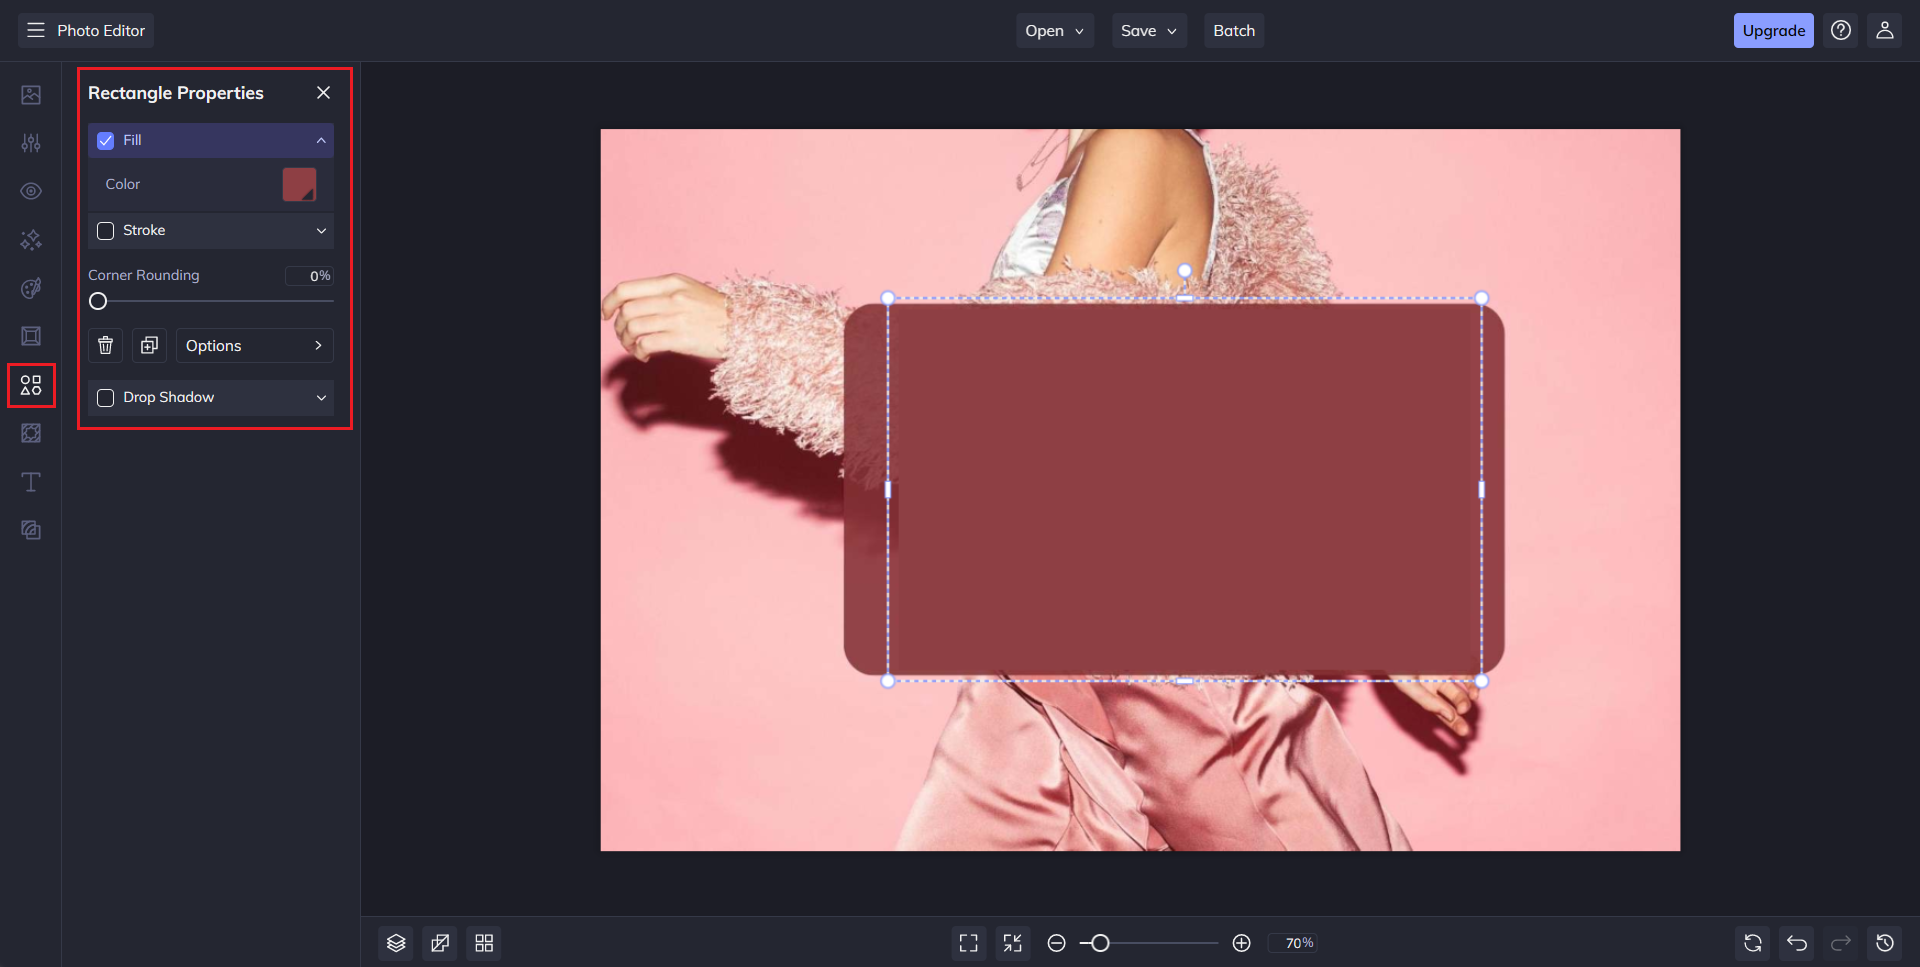Click the undo arrow at bottom right
Screen dimensions: 1920x967
(1797, 943)
